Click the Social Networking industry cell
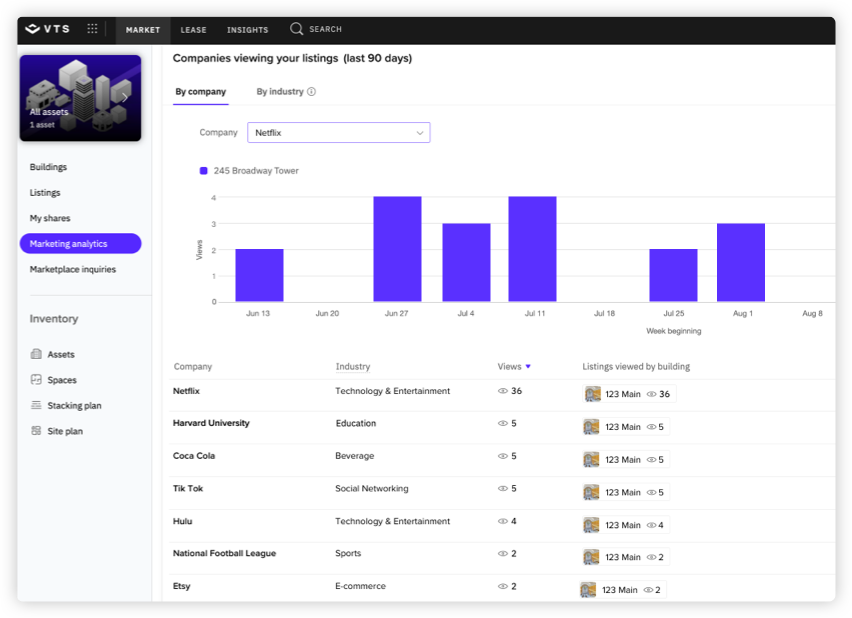The image size is (852, 618). pyautogui.click(x=372, y=488)
